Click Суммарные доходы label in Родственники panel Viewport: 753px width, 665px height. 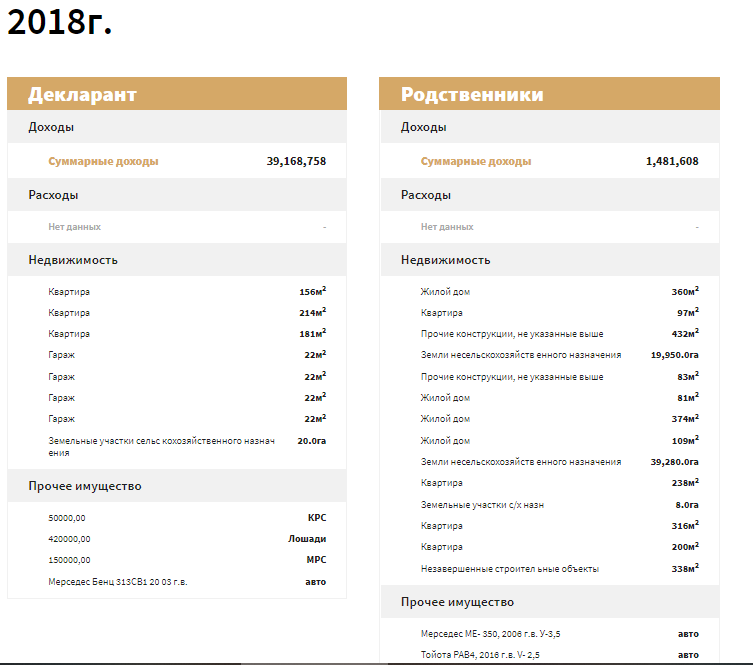click(476, 161)
